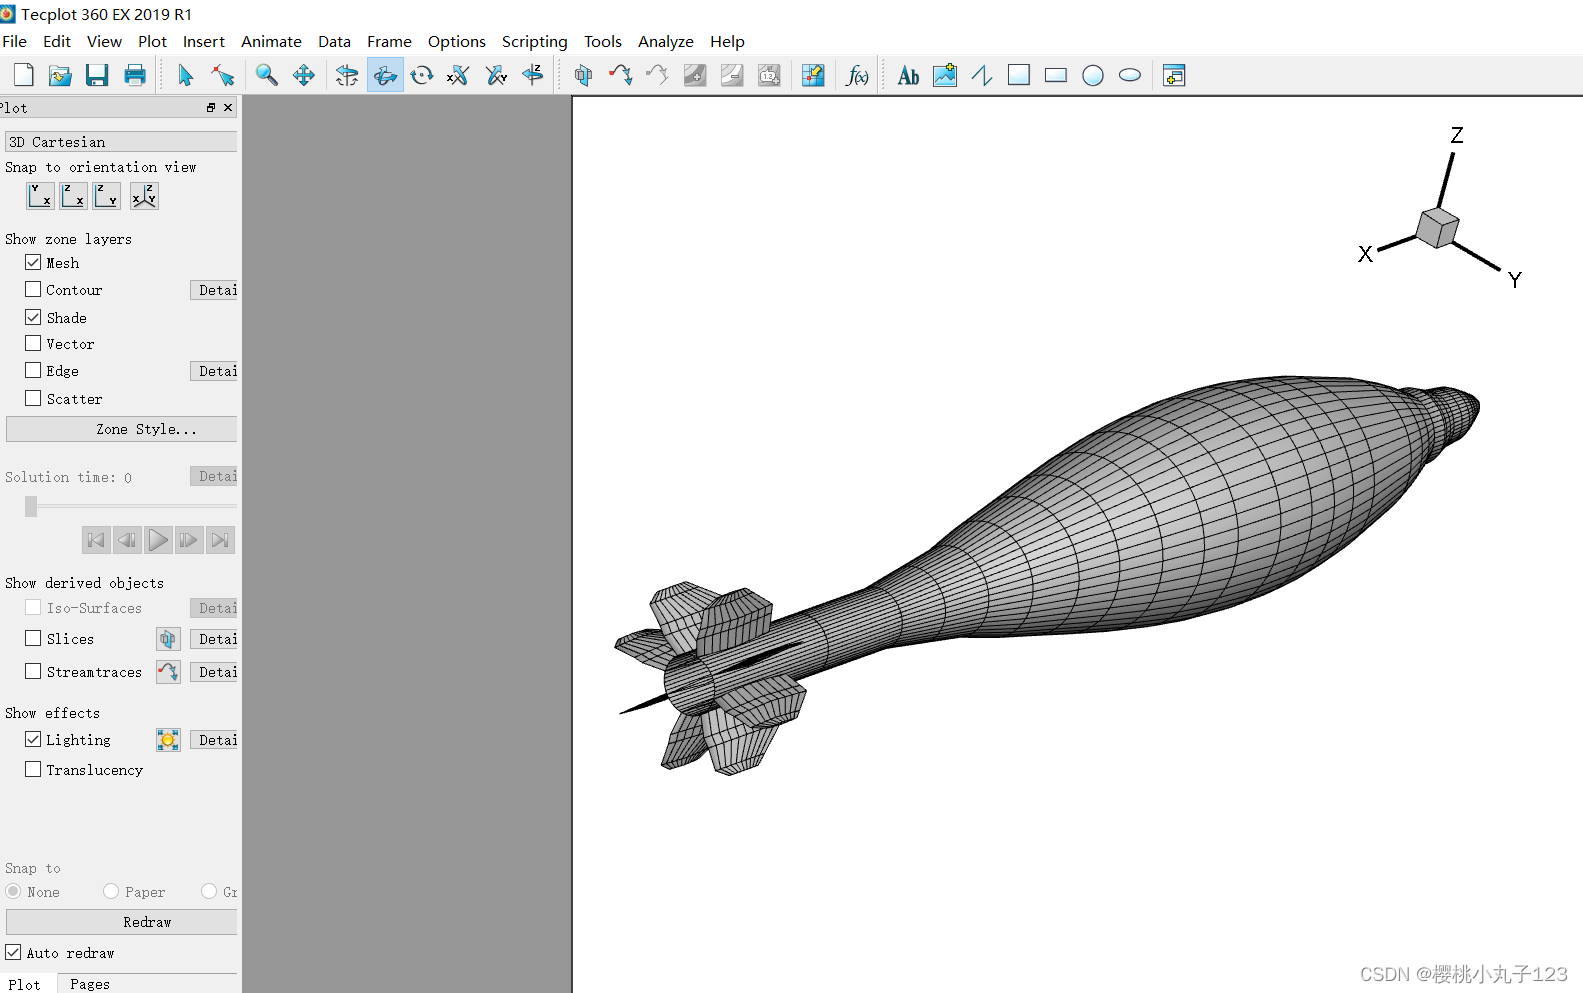
Task: Enable the Edge zone layer
Action: [33, 370]
